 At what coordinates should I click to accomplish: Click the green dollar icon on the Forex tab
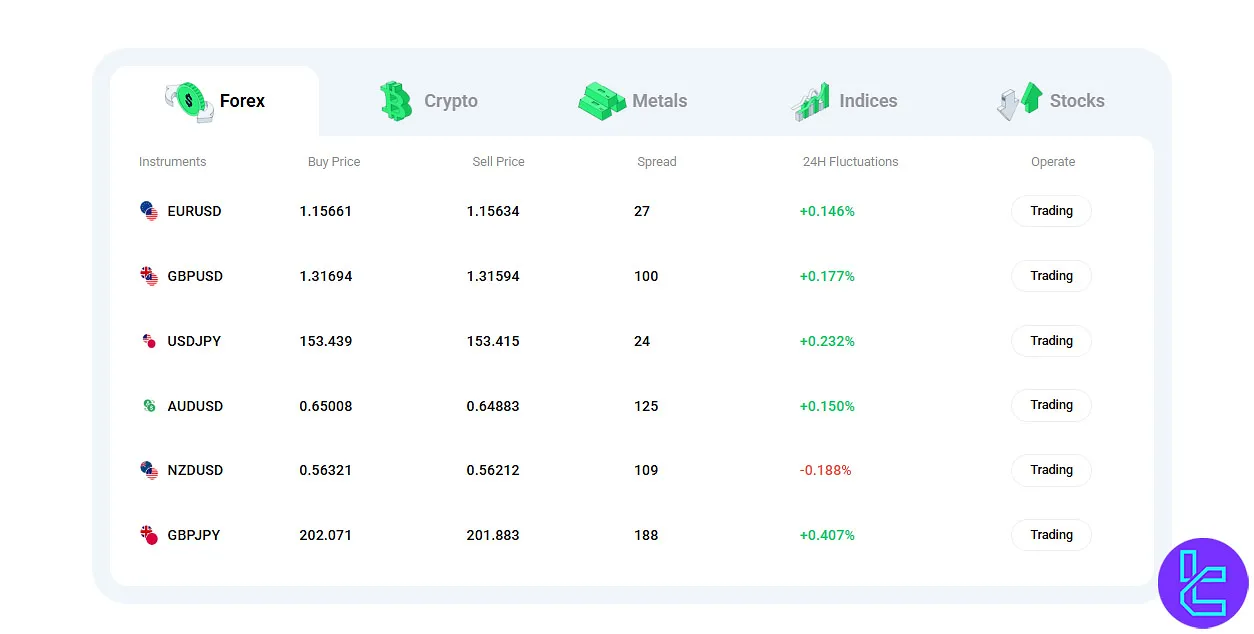tap(188, 99)
